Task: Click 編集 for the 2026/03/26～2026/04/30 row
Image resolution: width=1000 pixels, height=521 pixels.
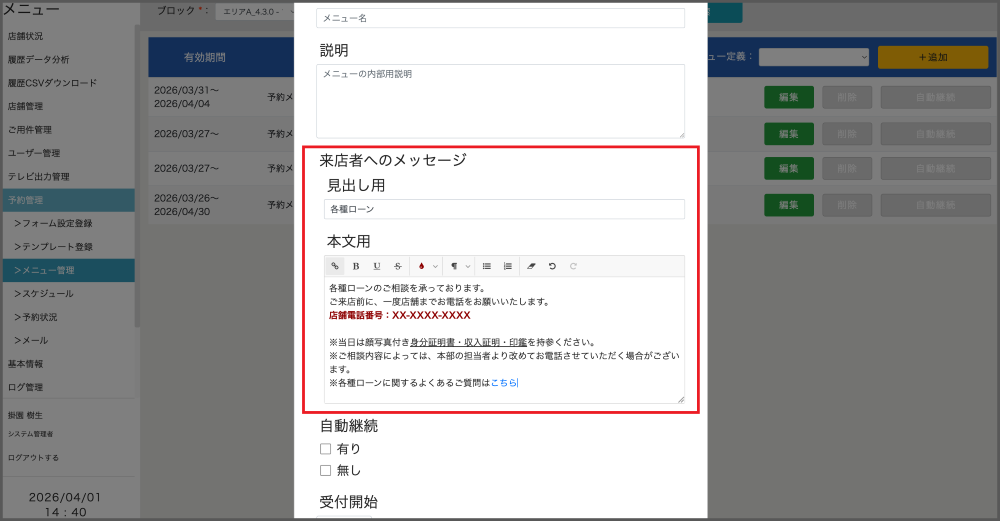Action: pos(789,205)
